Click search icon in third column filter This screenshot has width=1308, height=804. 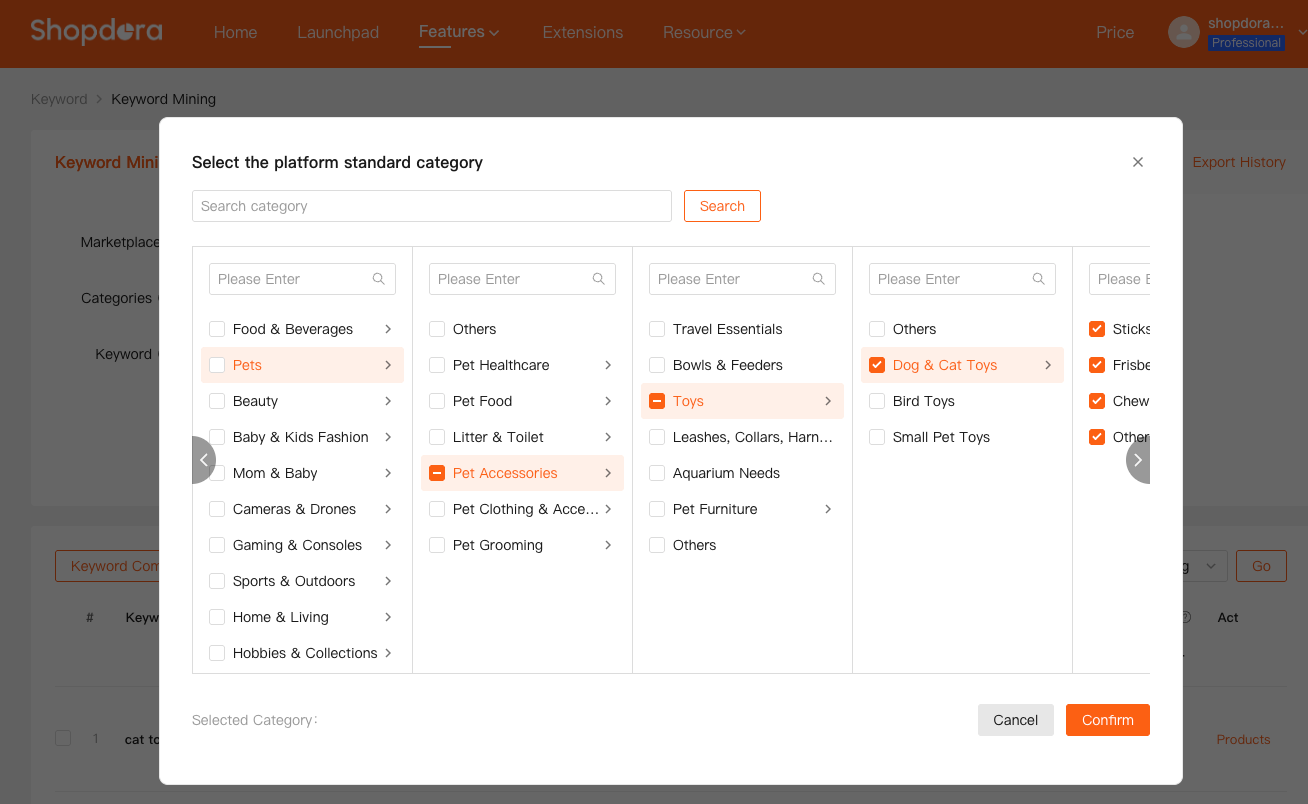tap(819, 279)
